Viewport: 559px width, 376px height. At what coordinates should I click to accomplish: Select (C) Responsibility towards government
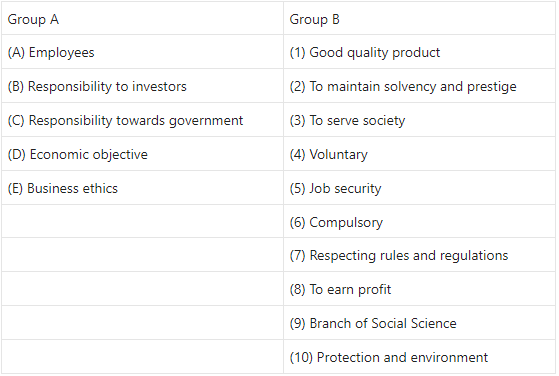142,120
